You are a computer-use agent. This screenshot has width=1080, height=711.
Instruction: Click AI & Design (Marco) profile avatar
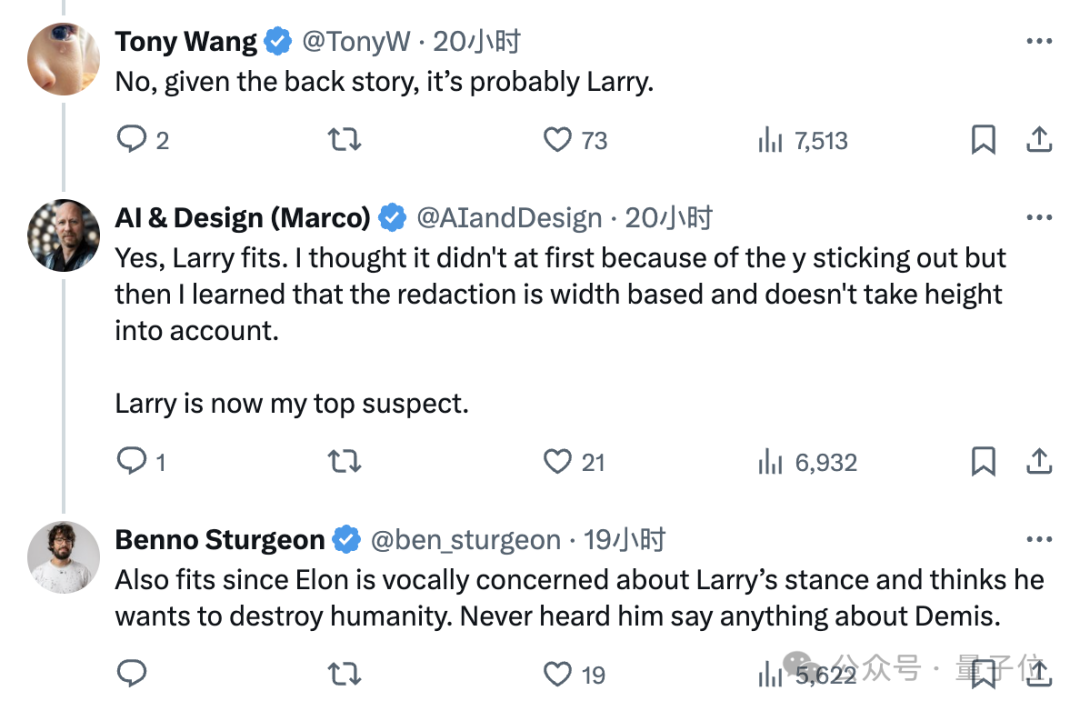pos(63,236)
